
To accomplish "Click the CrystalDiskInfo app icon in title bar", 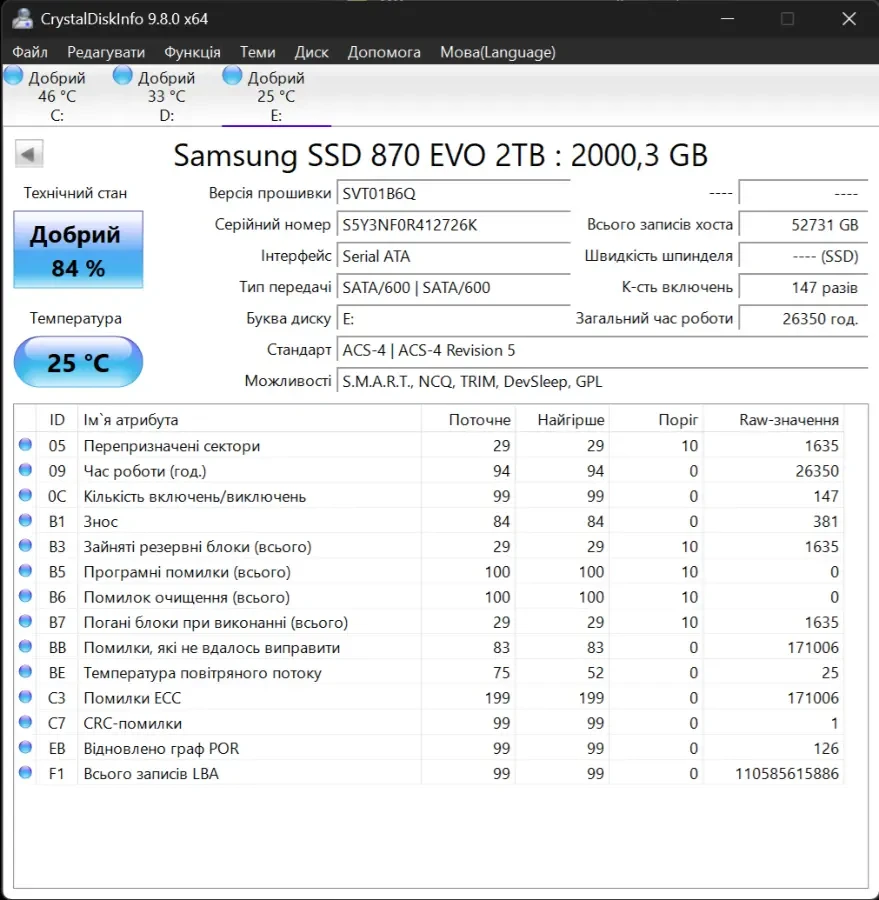I will point(23,18).
